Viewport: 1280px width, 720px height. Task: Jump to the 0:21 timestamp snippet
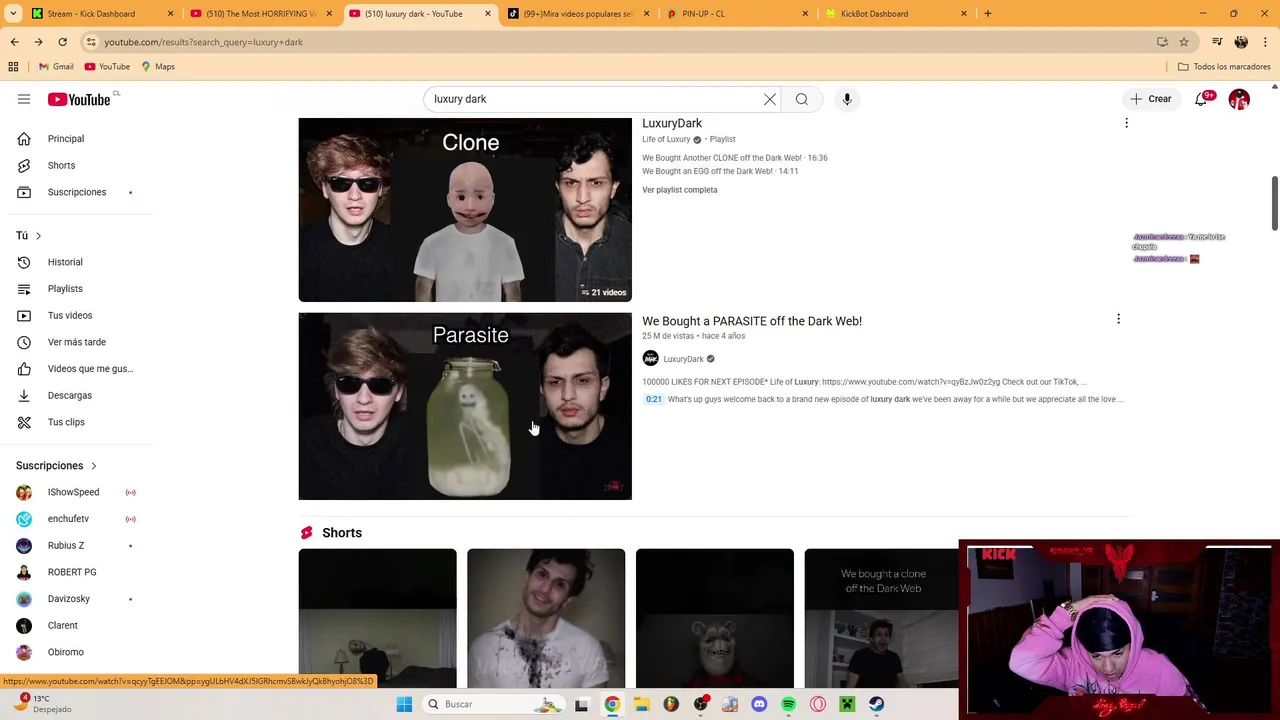[x=653, y=399]
